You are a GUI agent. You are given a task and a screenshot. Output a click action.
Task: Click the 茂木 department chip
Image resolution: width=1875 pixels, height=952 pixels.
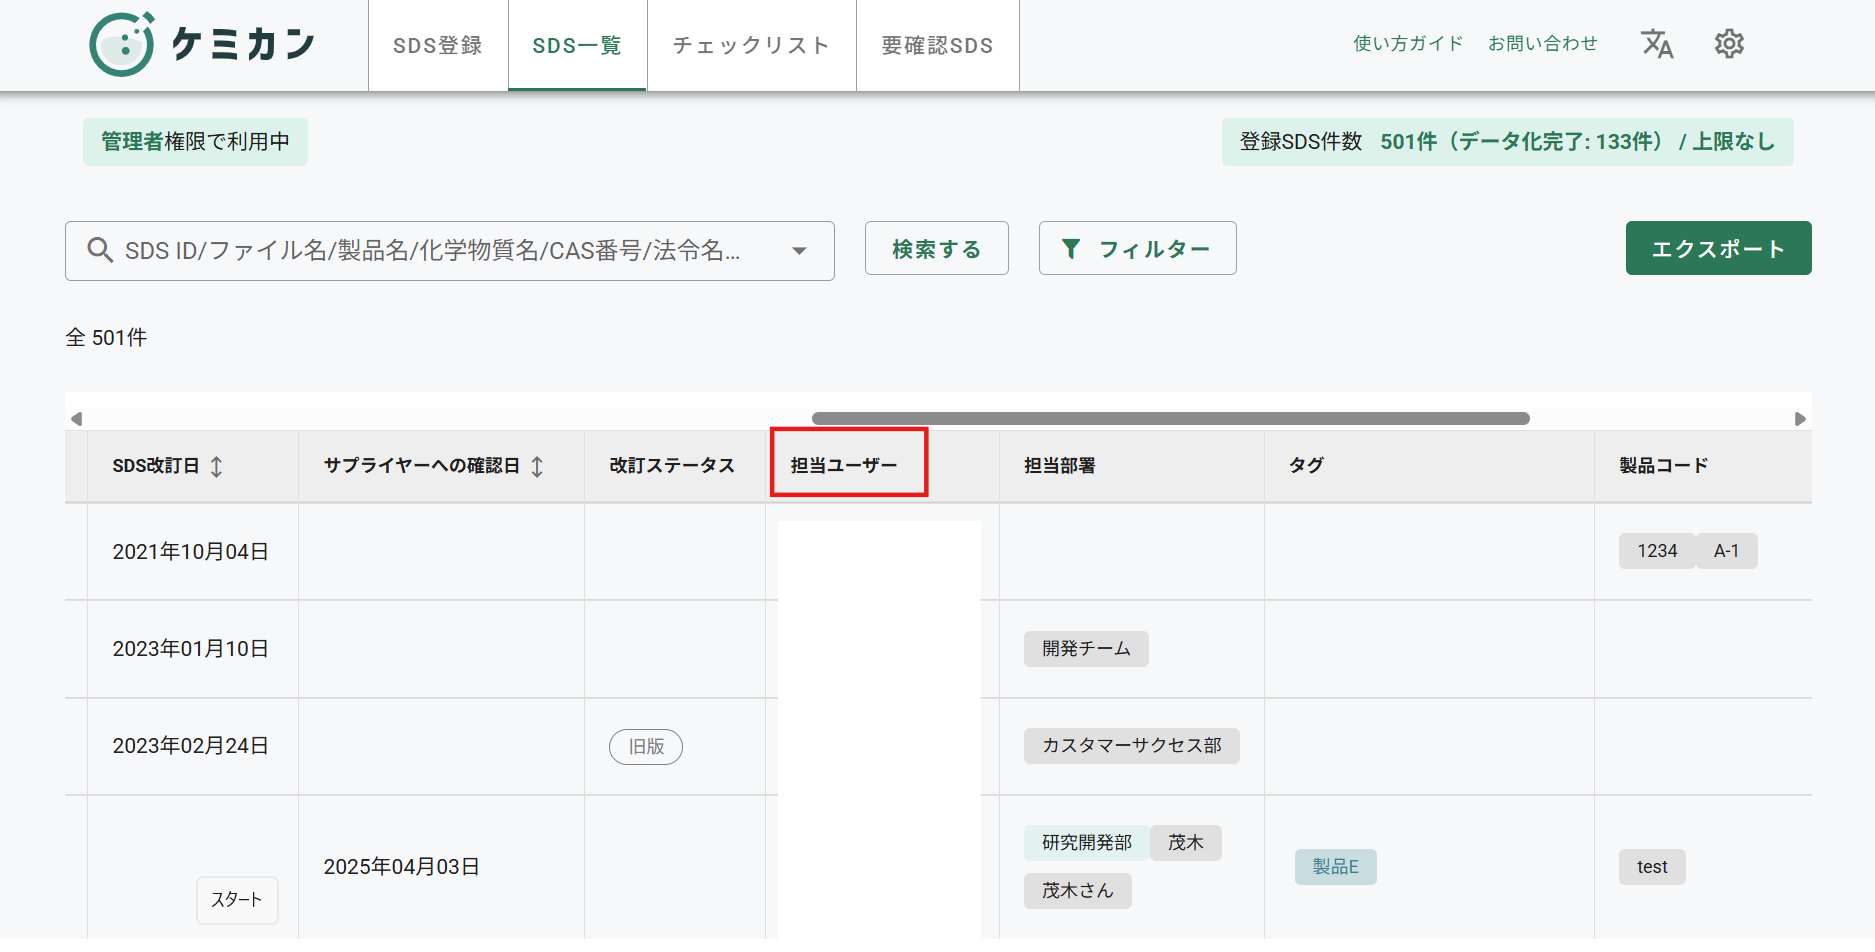1186,843
